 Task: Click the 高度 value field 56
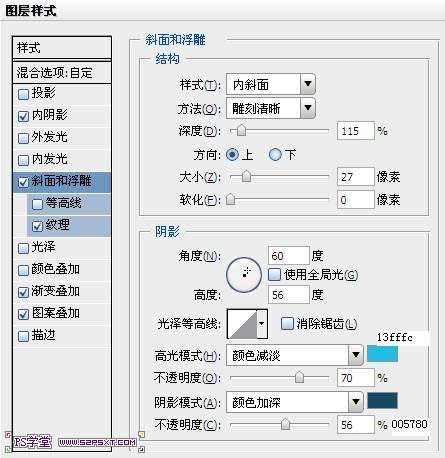coord(289,295)
